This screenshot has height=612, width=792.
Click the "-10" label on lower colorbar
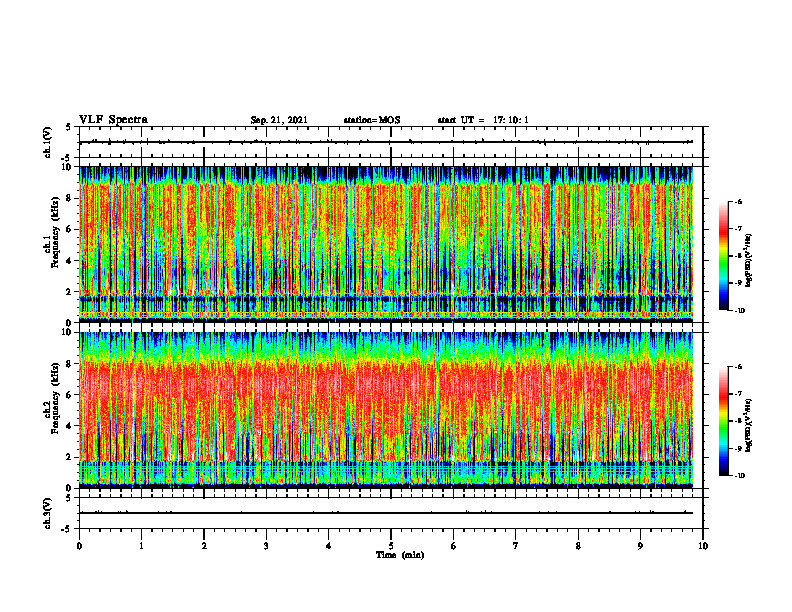[739, 476]
